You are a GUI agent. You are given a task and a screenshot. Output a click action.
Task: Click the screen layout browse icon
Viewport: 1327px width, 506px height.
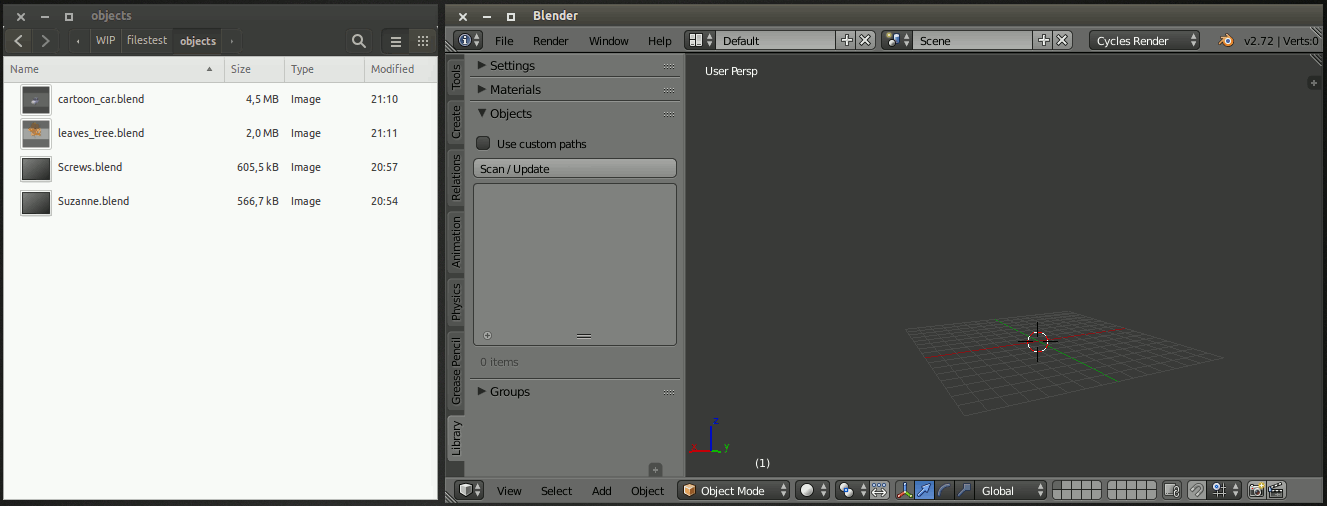coord(700,40)
